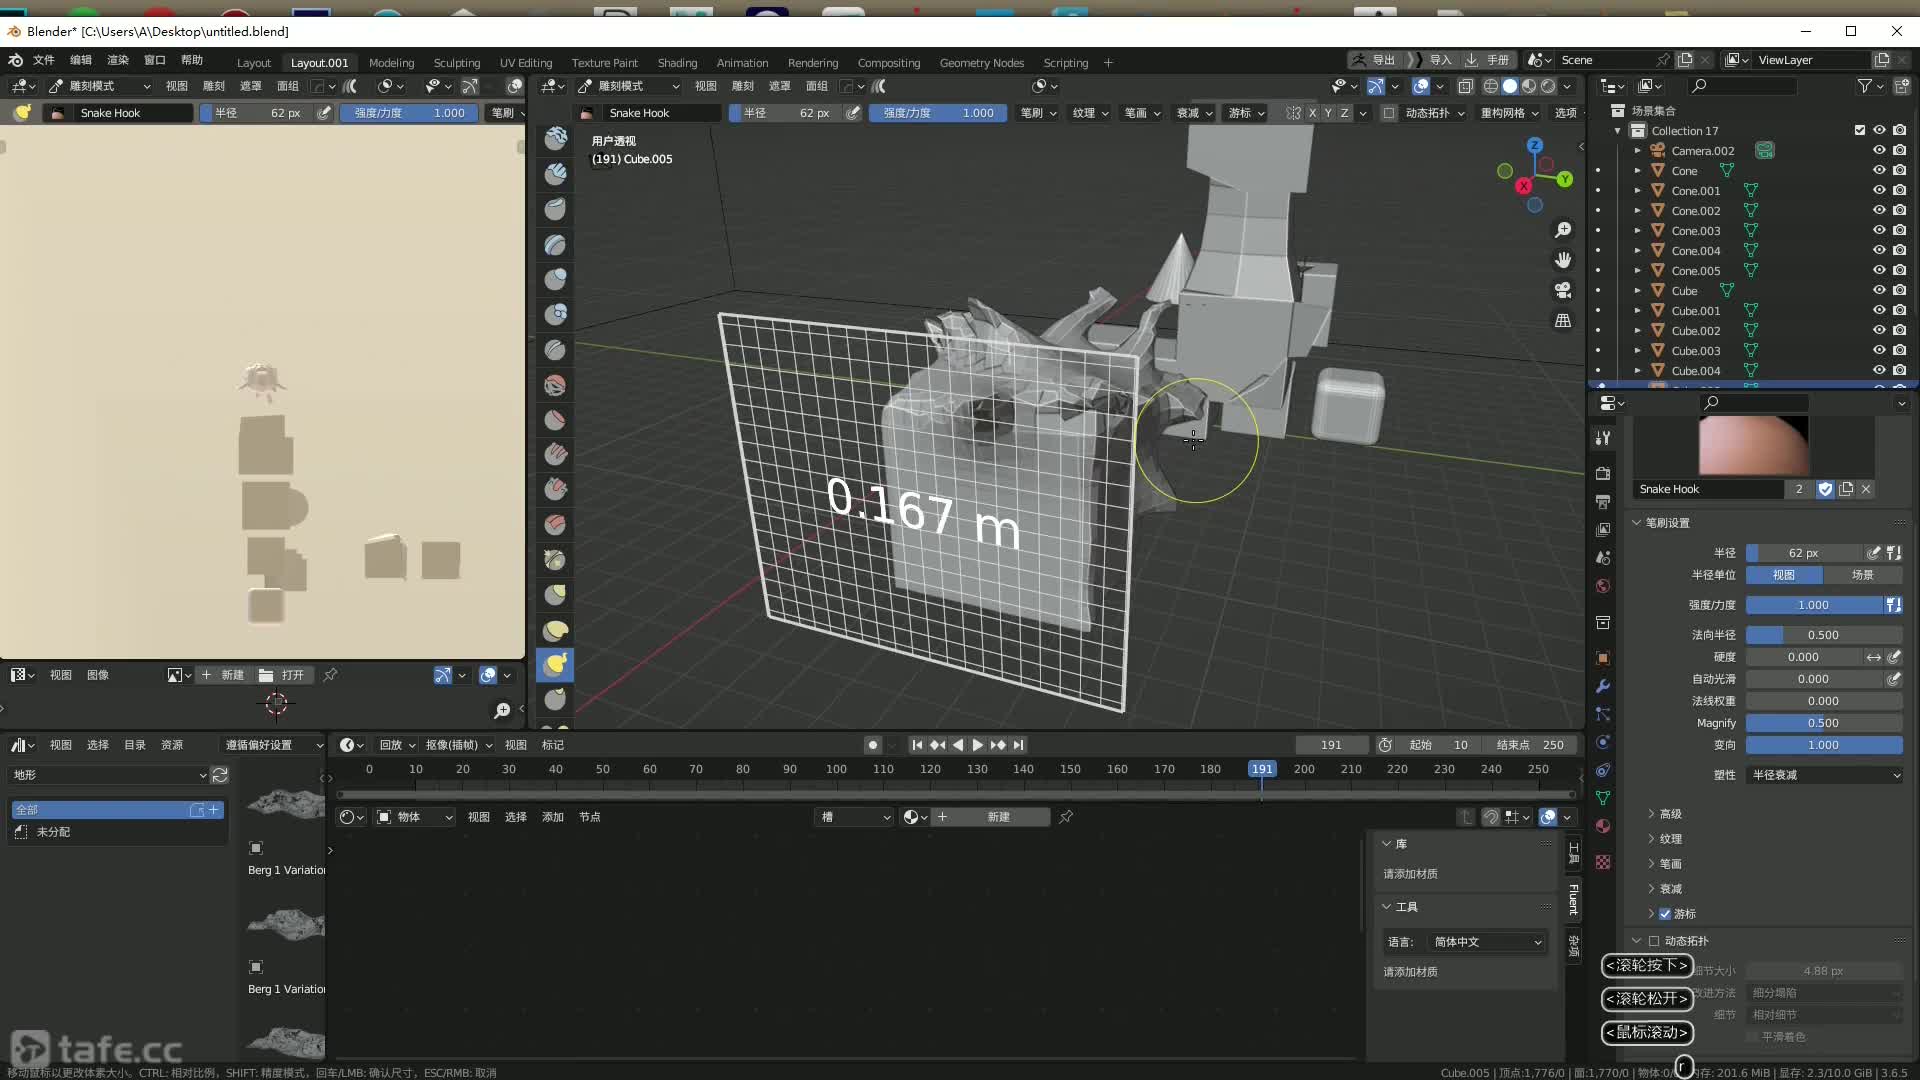Toggle camera view gizmo in viewport

(x=1563, y=290)
